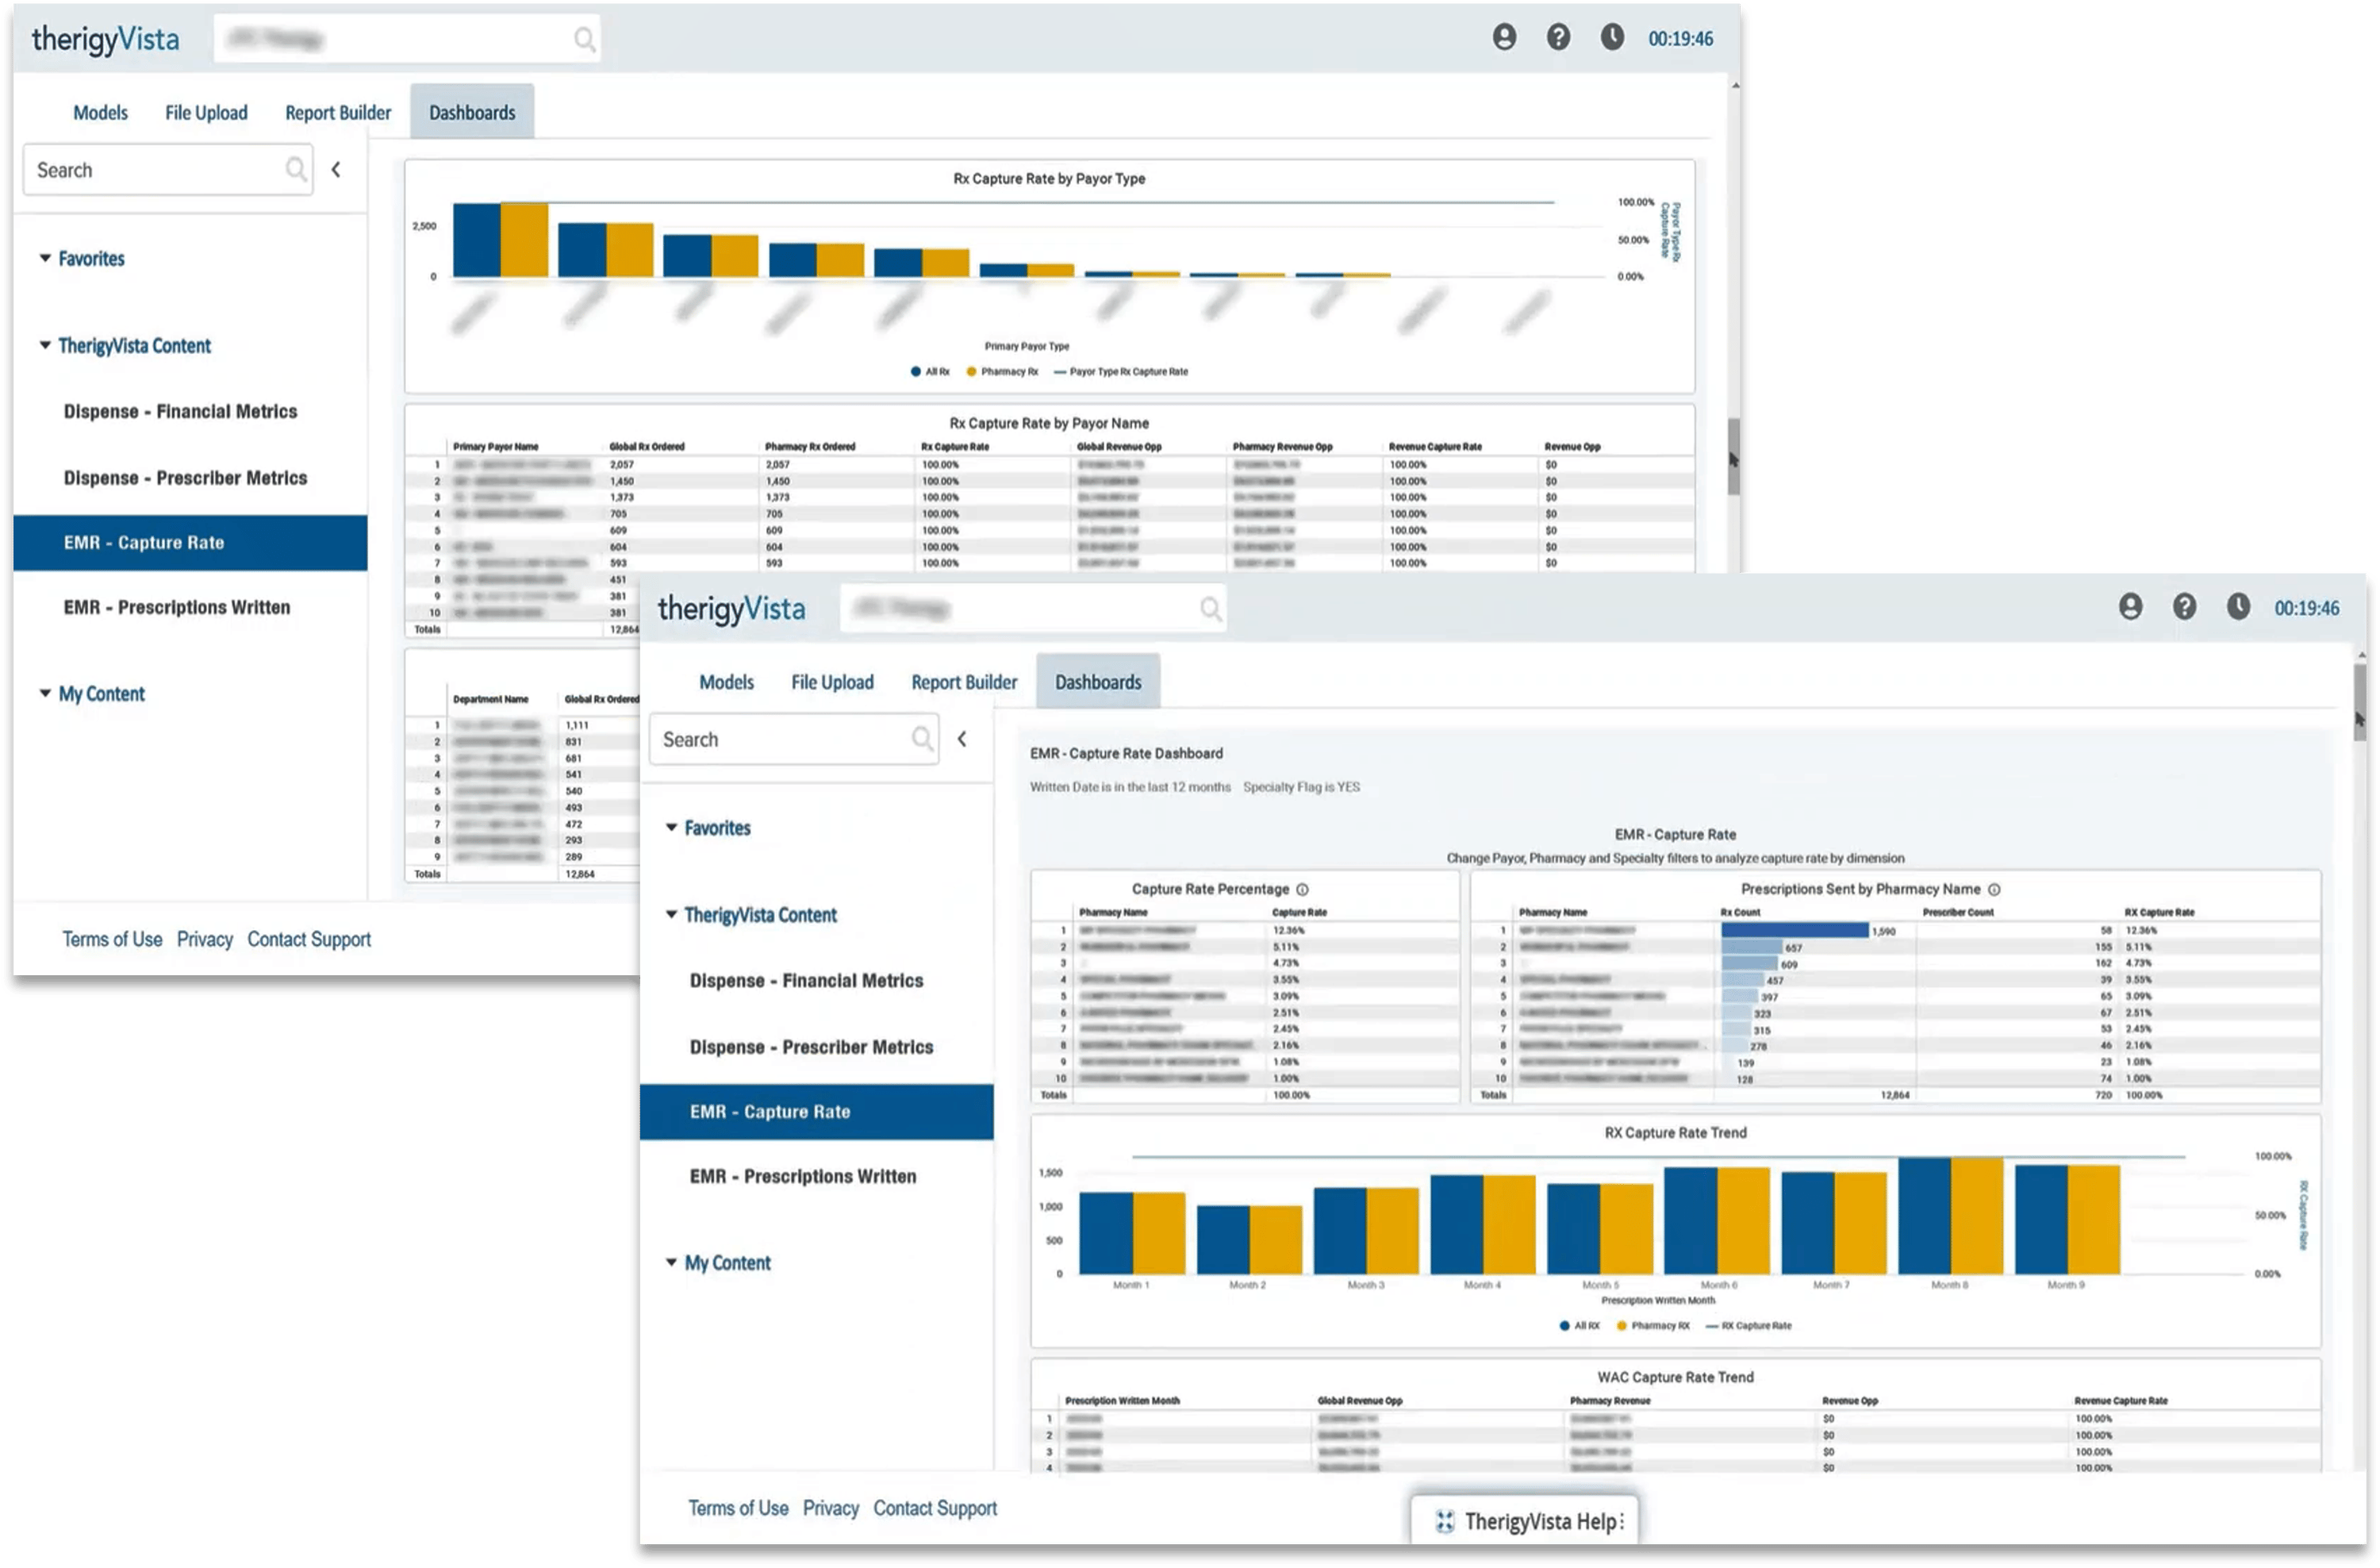Viewport: 2380px width, 1568px height.
Task: Click info icon beside Prescriptions Sent by Pharmacy Name
Action: 1994,889
